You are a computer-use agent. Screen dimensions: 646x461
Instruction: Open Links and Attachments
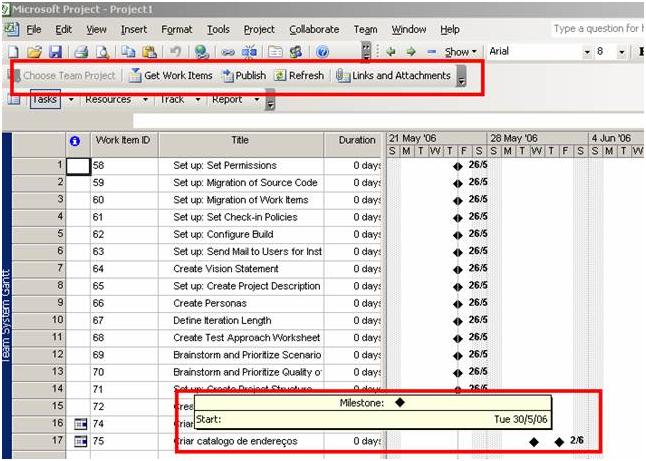pyautogui.click(x=392, y=76)
